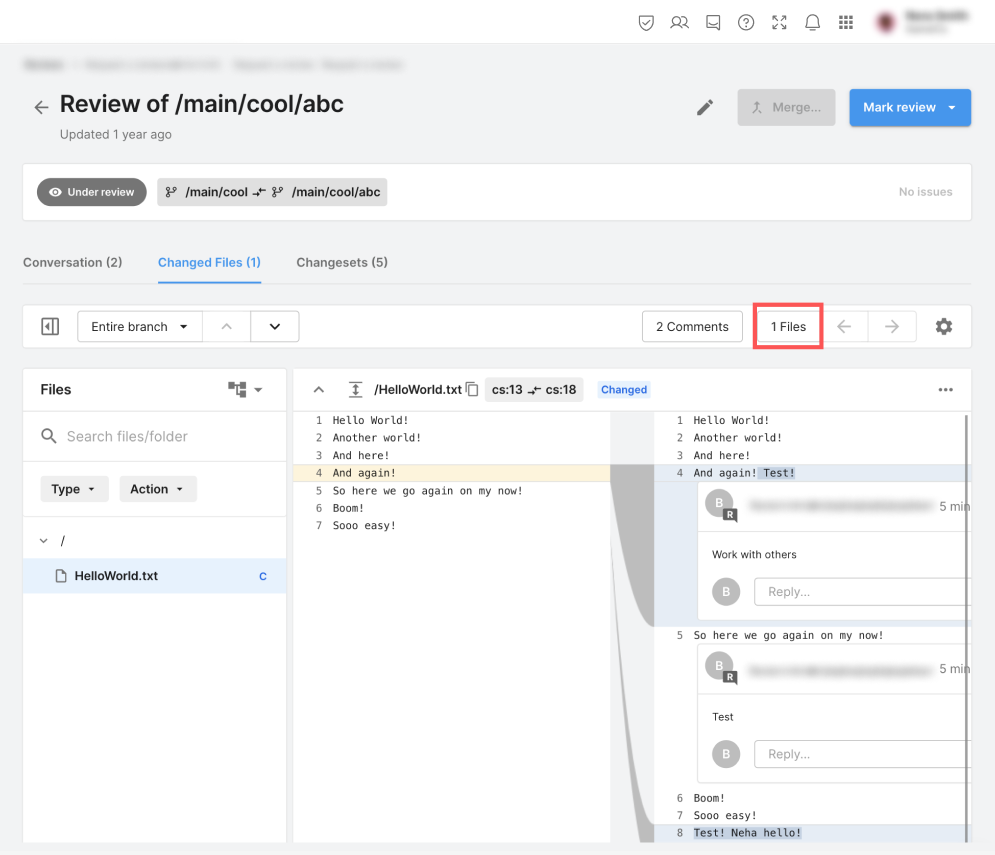The height and width of the screenshot is (855, 995).
Task: Click the pencil edit icon beside review title
Action: click(705, 108)
